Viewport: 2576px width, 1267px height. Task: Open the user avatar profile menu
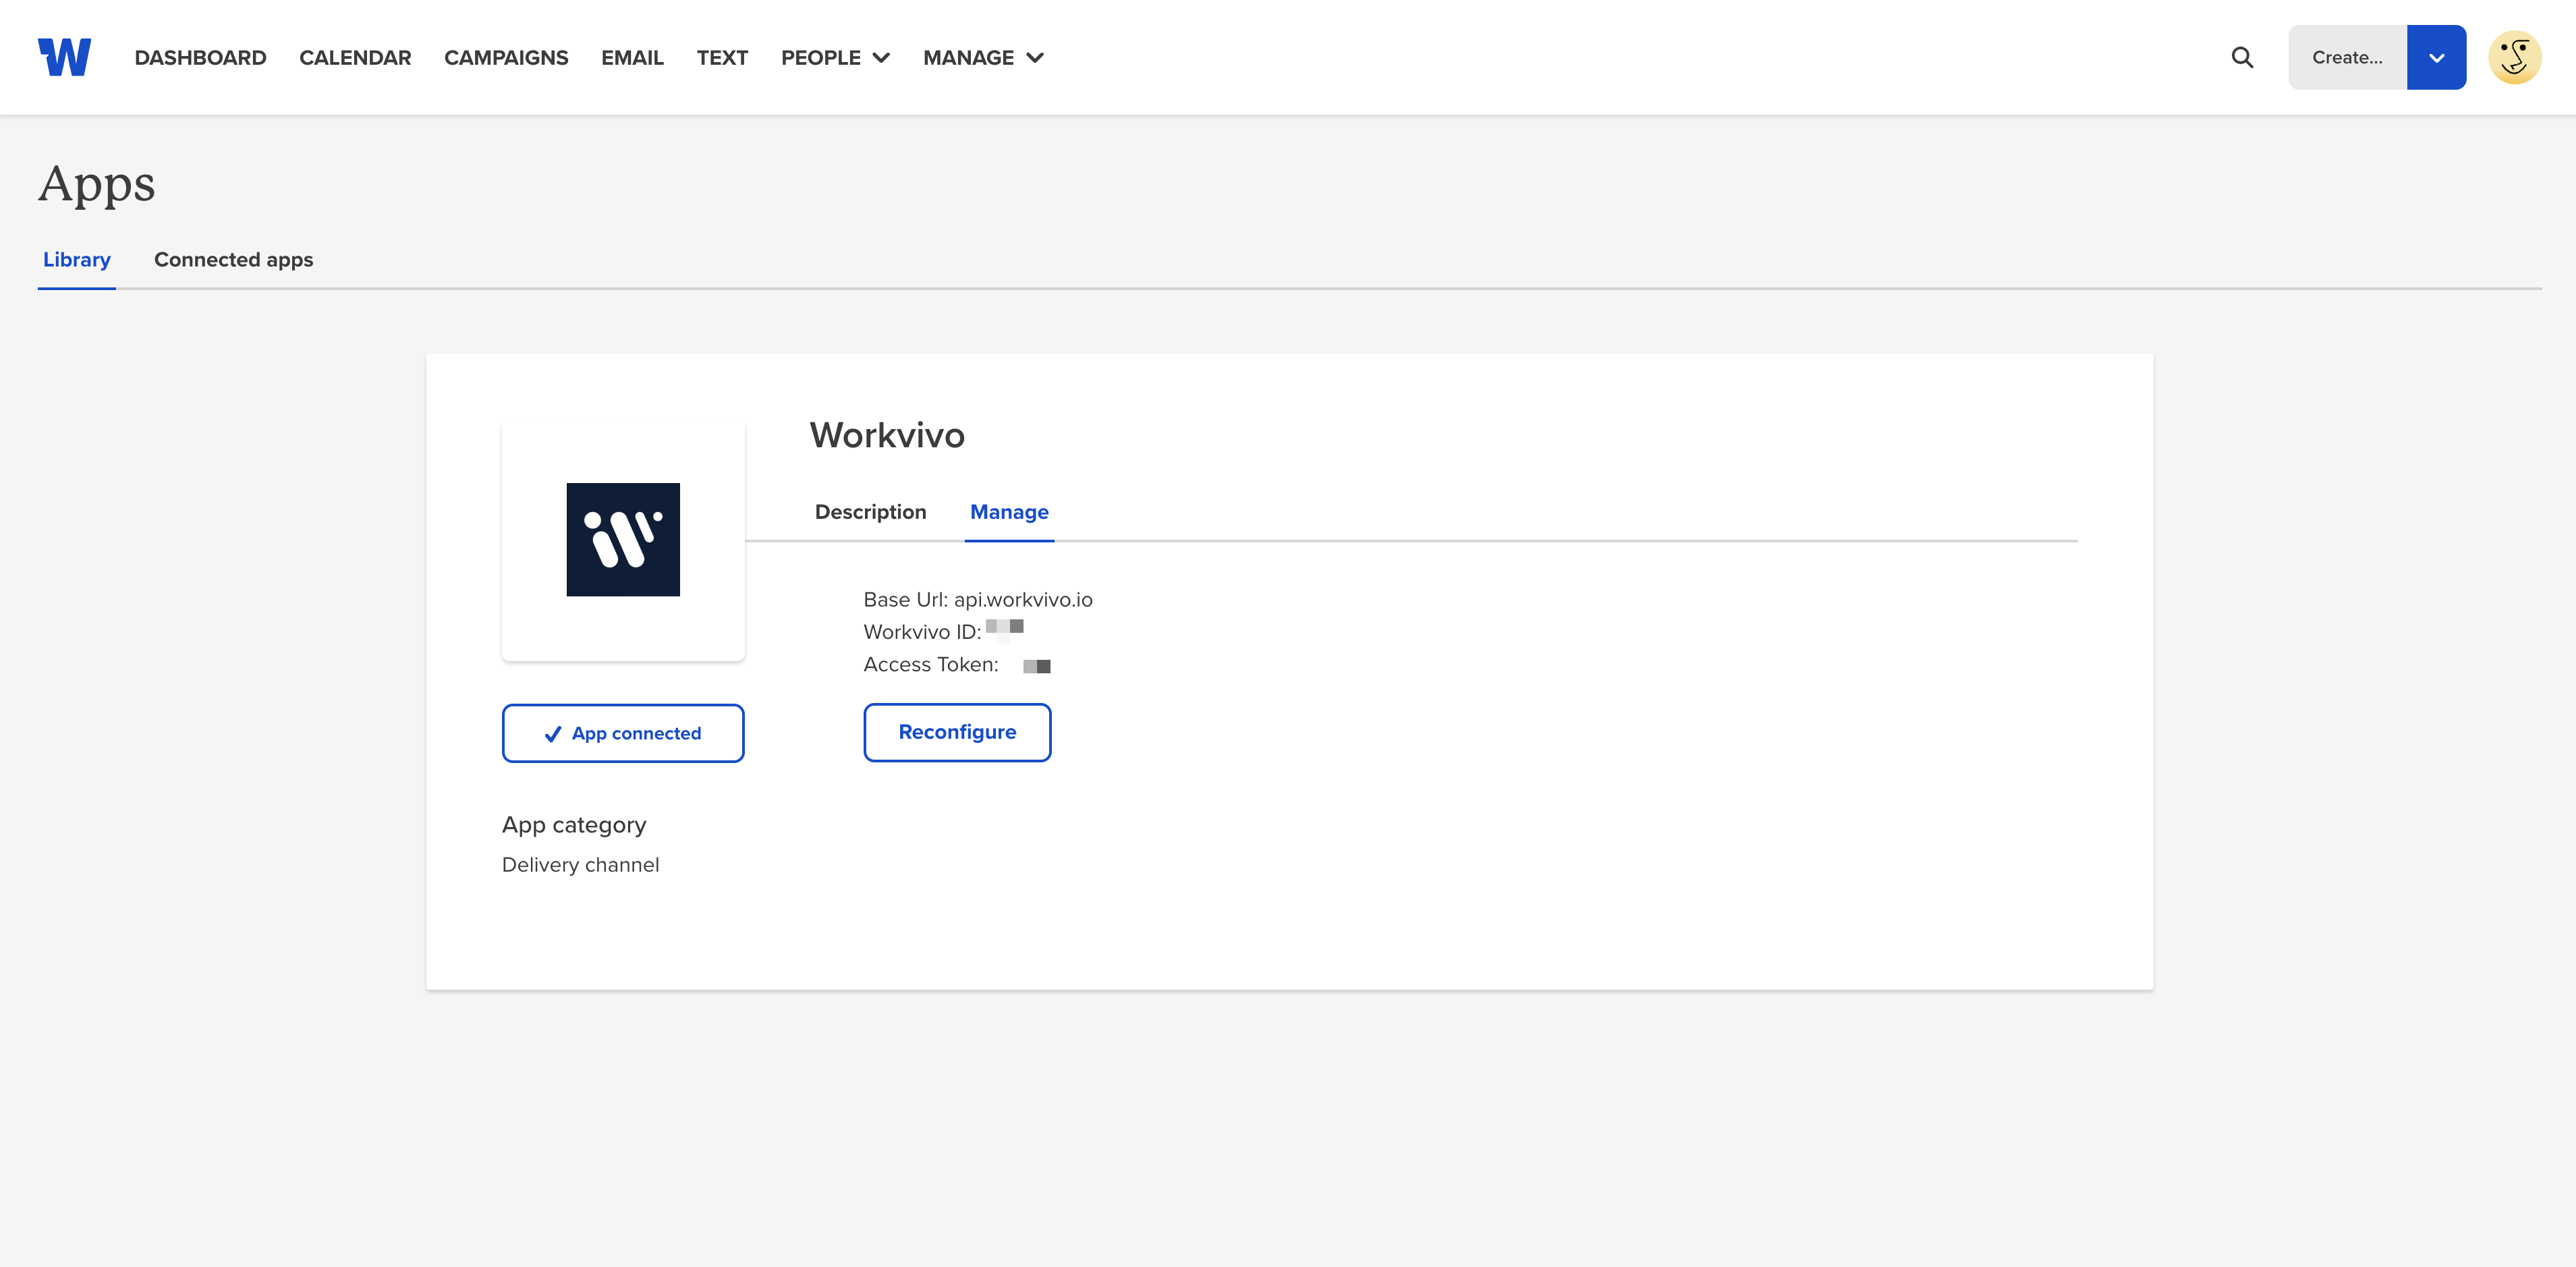(x=2514, y=57)
